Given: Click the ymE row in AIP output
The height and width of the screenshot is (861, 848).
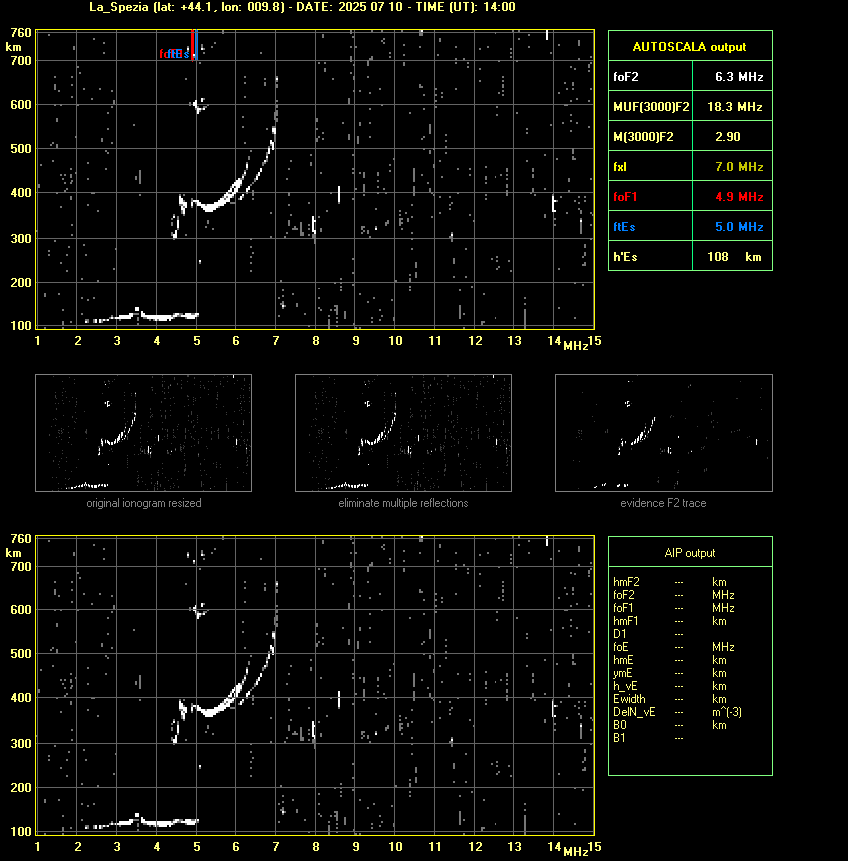Looking at the screenshot, I should [x=670, y=673].
